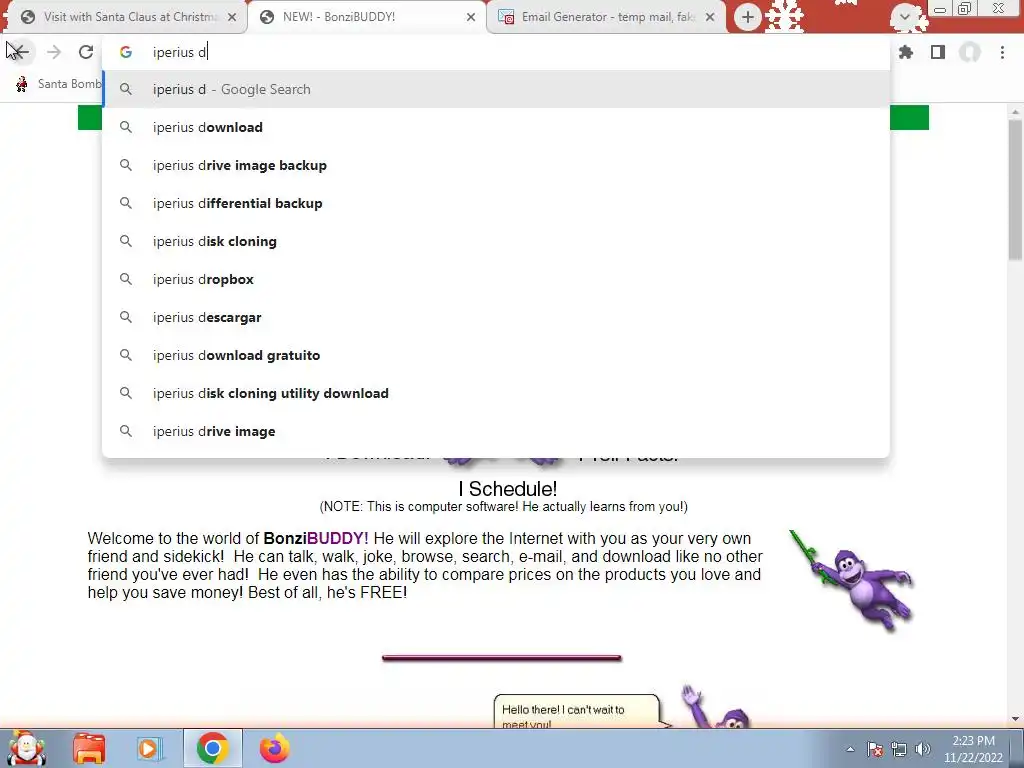Reload the page with refresh icon
1024x768 pixels.
[x=86, y=52]
